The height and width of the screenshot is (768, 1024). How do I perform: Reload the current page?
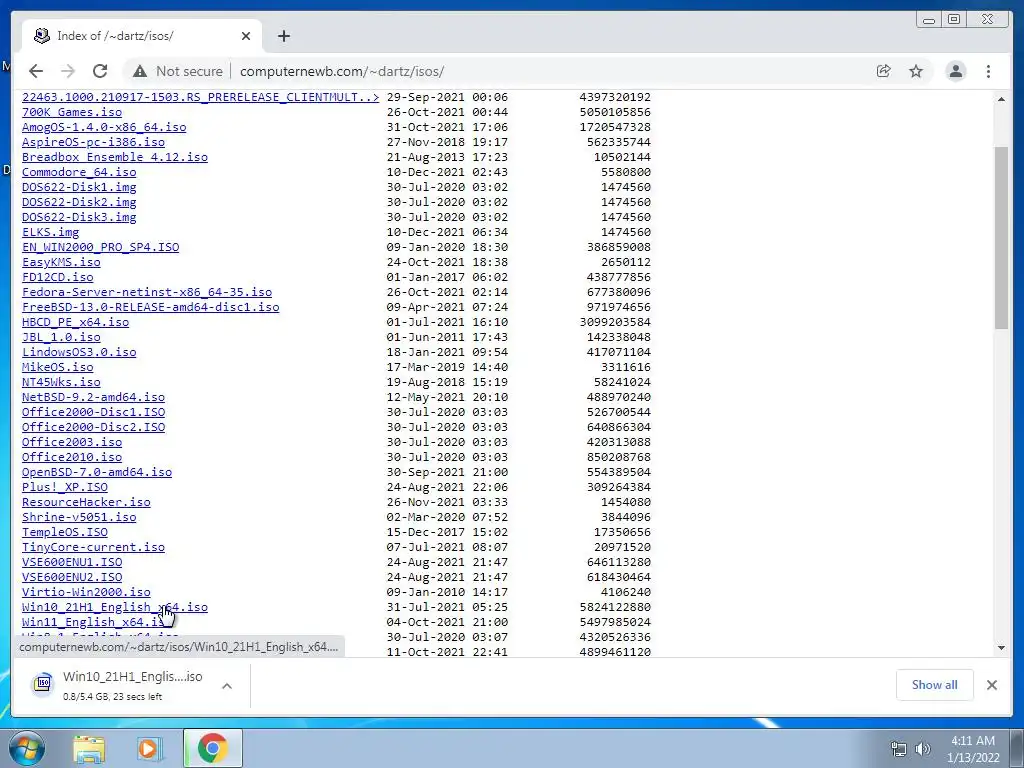(x=100, y=71)
